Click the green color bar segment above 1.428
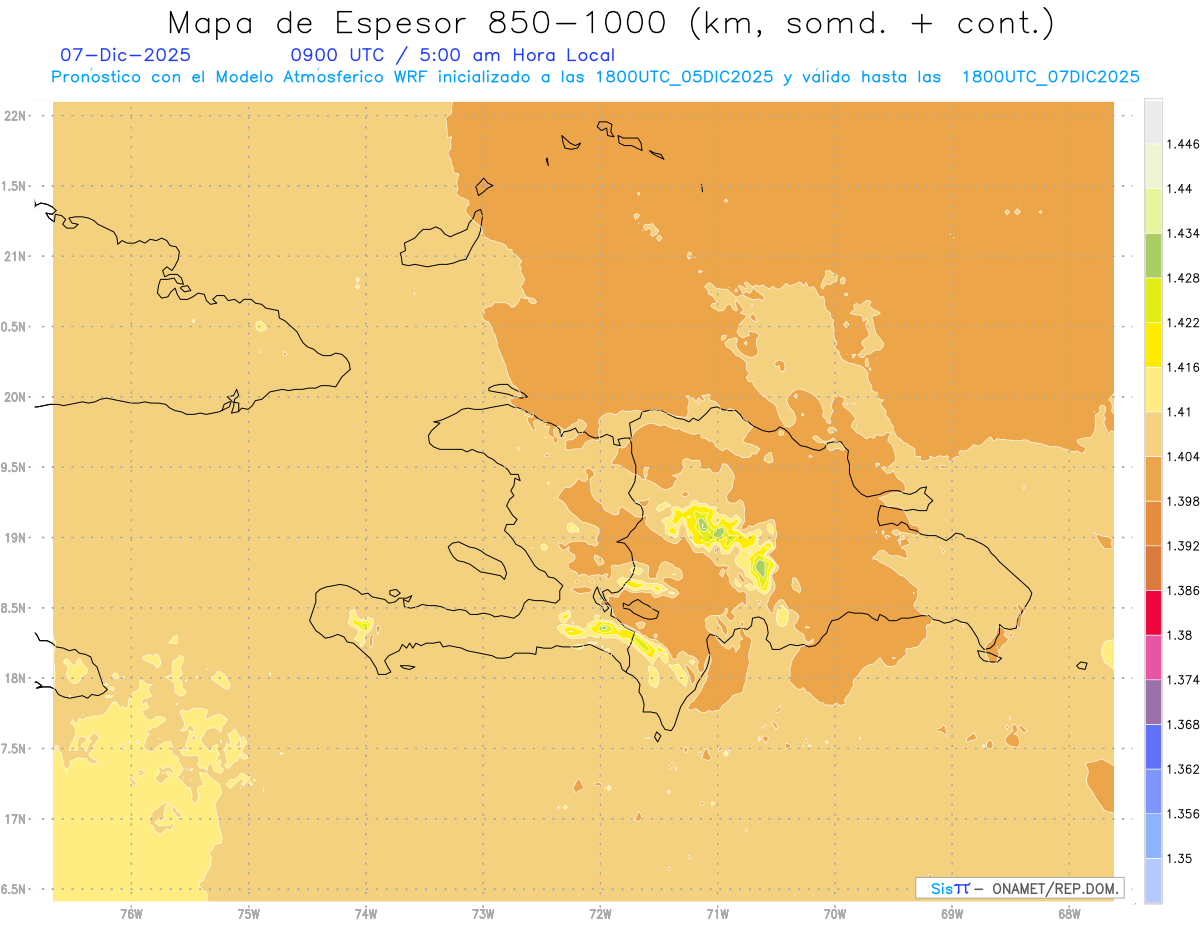 [x=1153, y=255]
